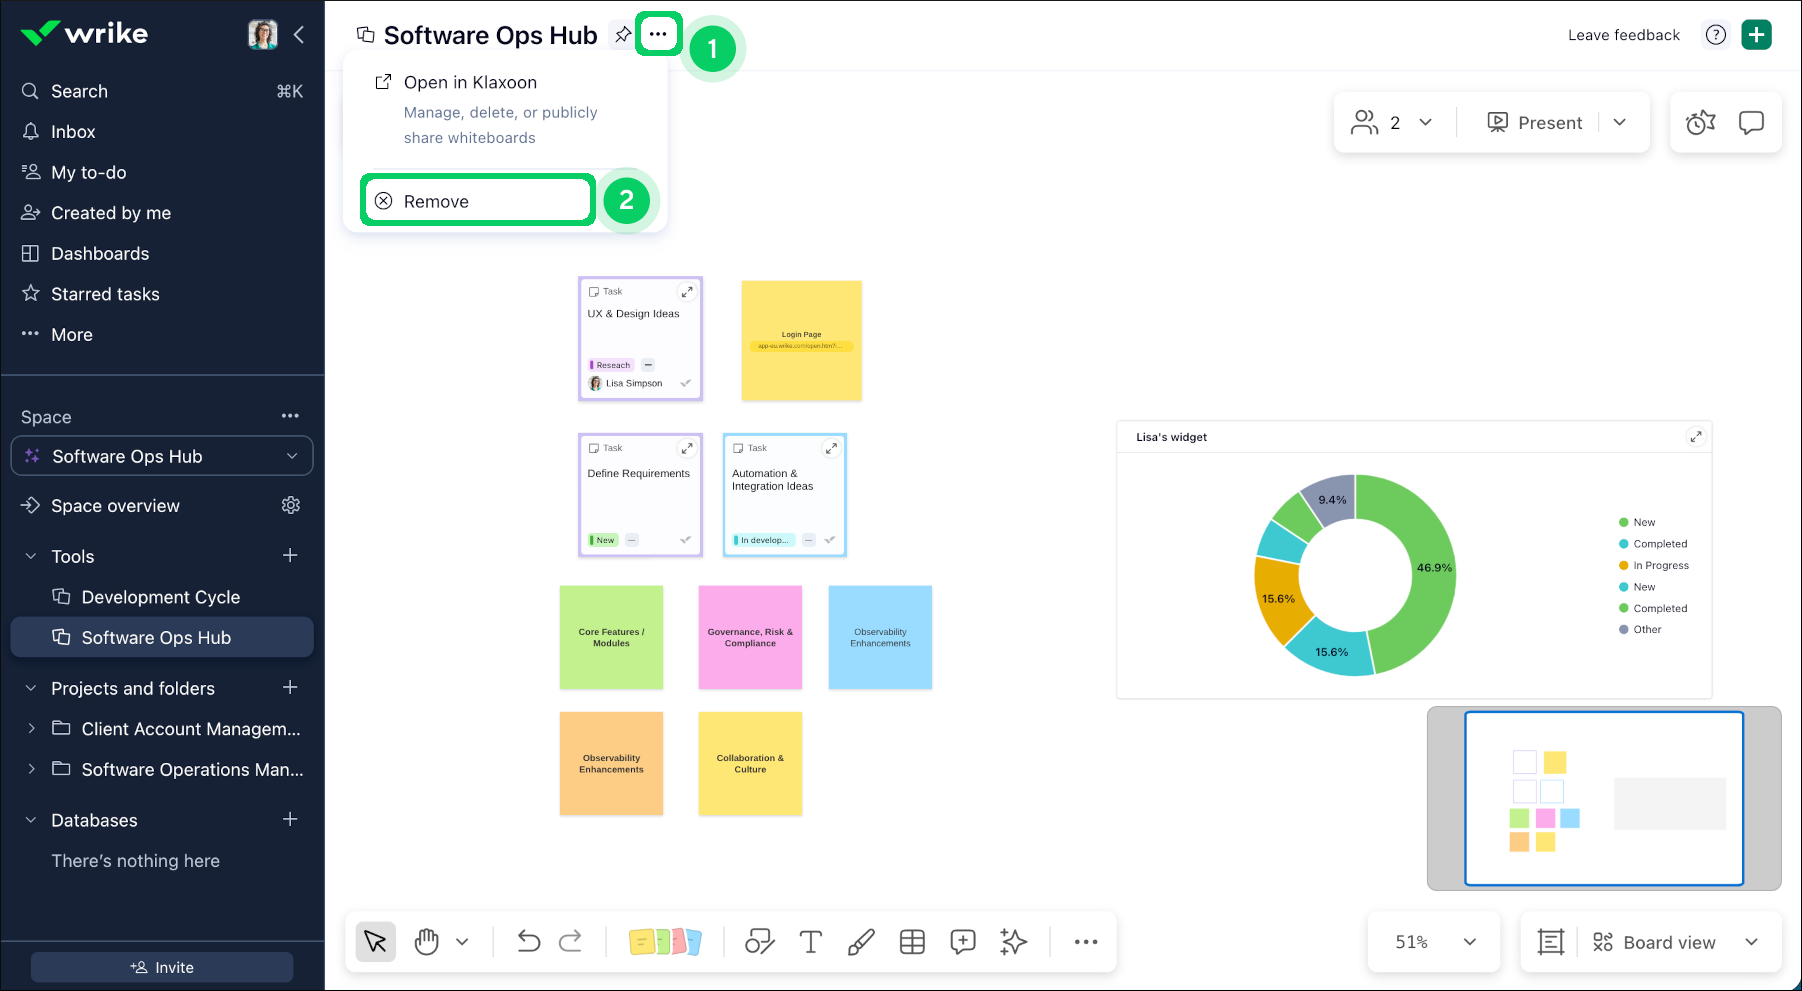Choose the pen drawing tool
The height and width of the screenshot is (991, 1802).
(x=861, y=942)
